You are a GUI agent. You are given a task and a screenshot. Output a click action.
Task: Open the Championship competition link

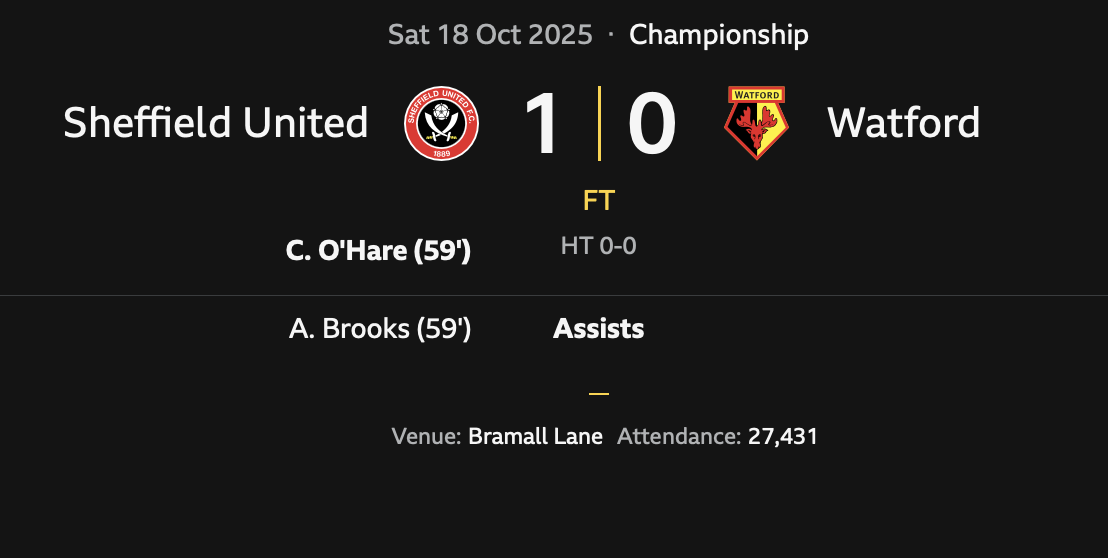tap(718, 35)
